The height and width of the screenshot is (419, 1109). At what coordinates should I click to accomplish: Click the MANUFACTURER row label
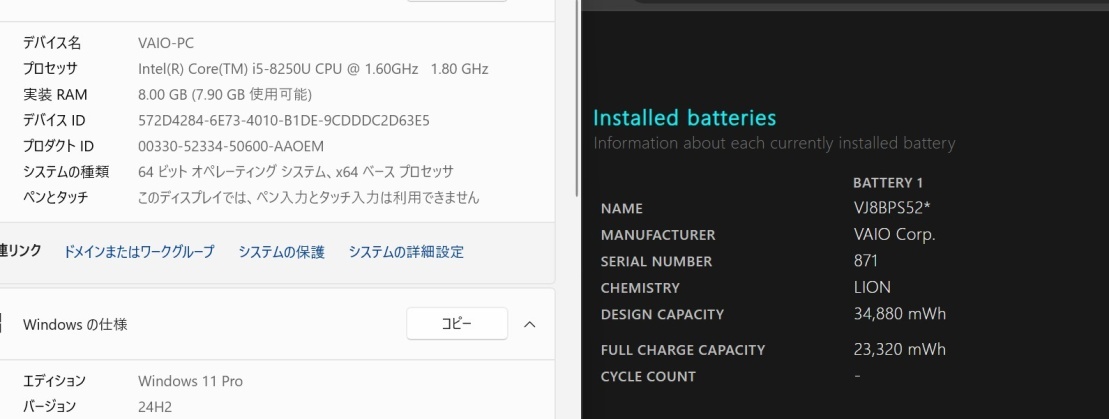[x=658, y=235]
